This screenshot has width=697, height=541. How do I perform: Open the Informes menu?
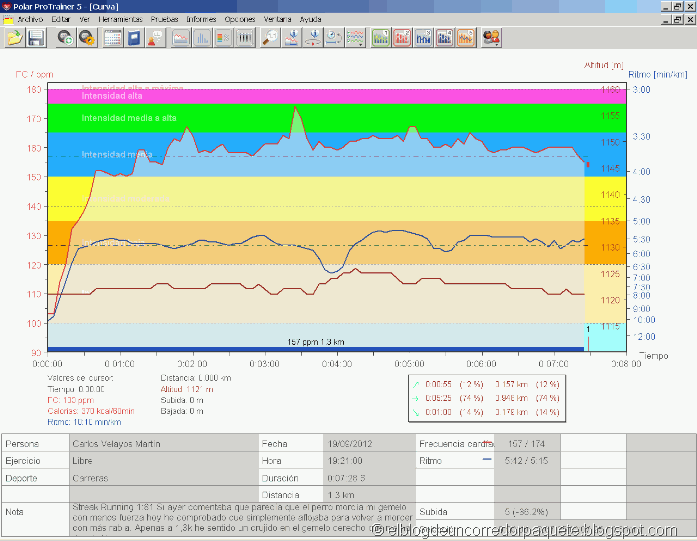coord(201,20)
